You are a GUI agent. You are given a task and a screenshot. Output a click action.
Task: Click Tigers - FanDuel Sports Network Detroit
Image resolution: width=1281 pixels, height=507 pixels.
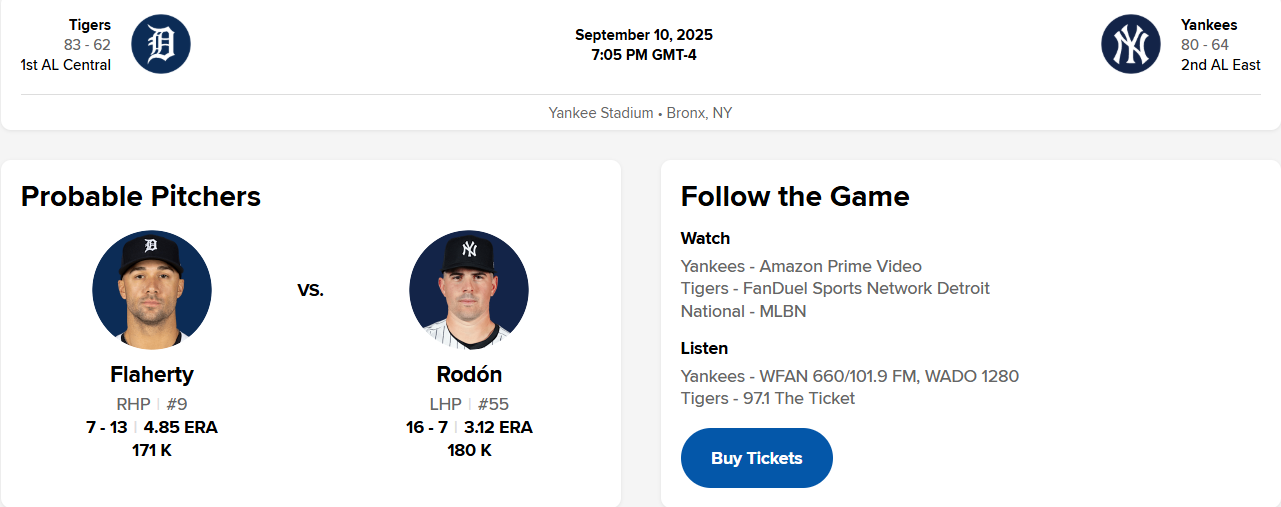pos(835,288)
